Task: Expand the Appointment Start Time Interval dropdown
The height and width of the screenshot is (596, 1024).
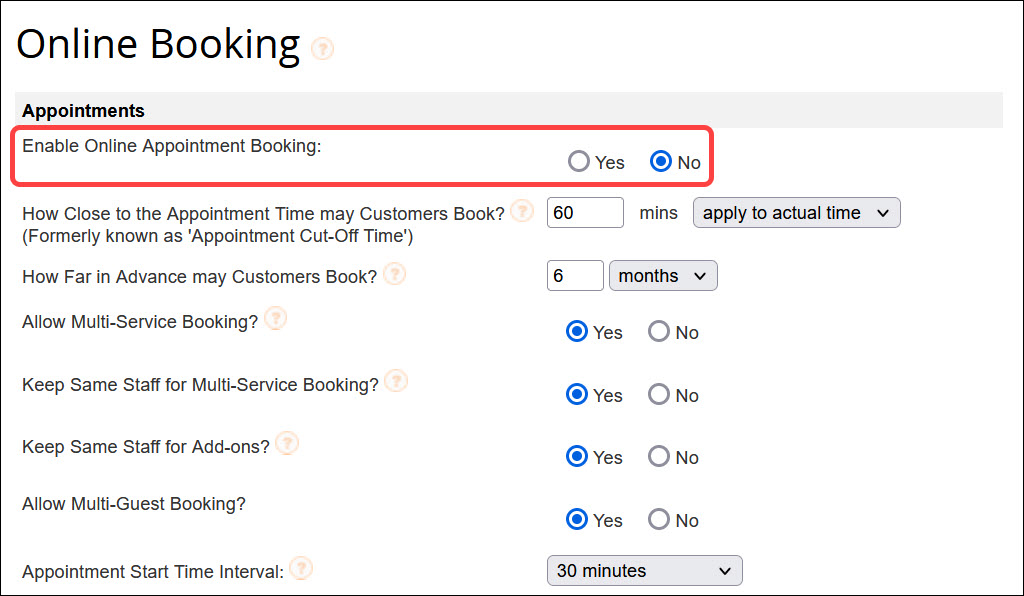Action: [644, 570]
